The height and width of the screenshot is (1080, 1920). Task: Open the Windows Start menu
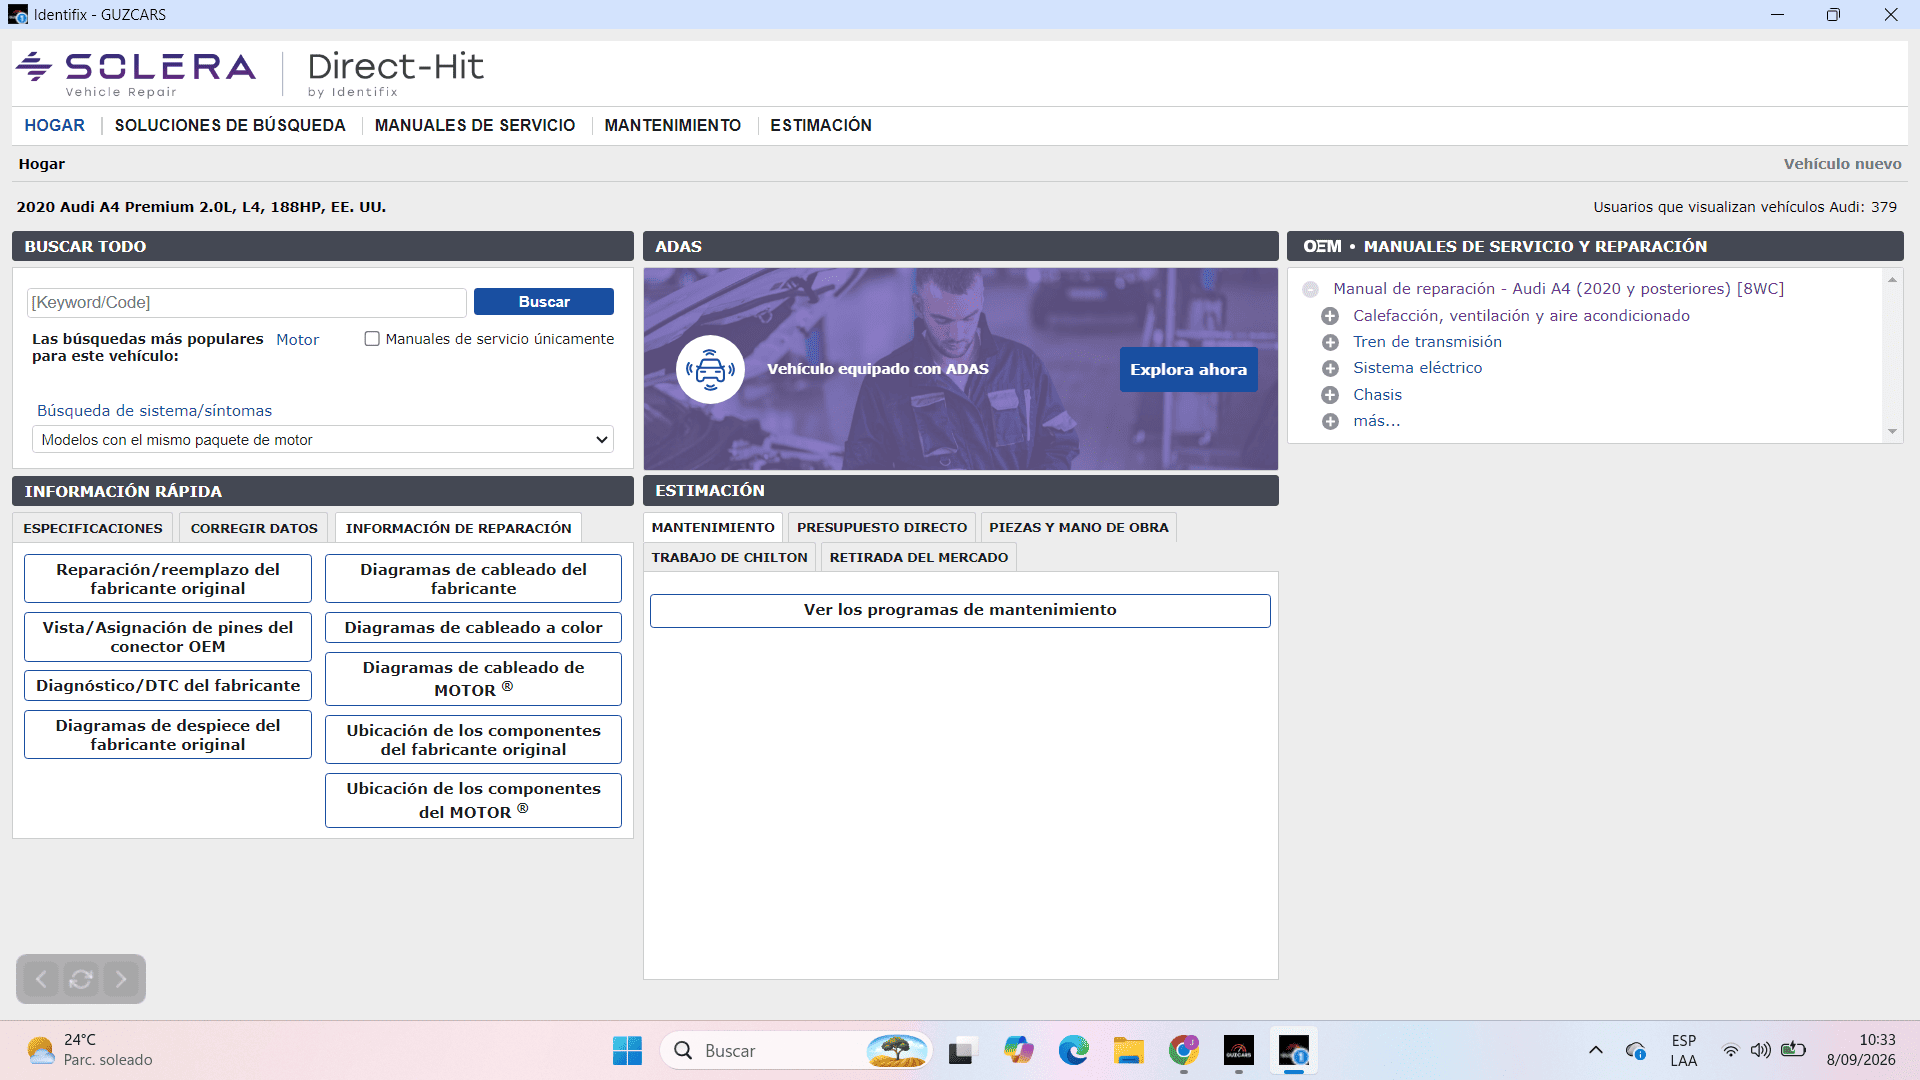627,1051
